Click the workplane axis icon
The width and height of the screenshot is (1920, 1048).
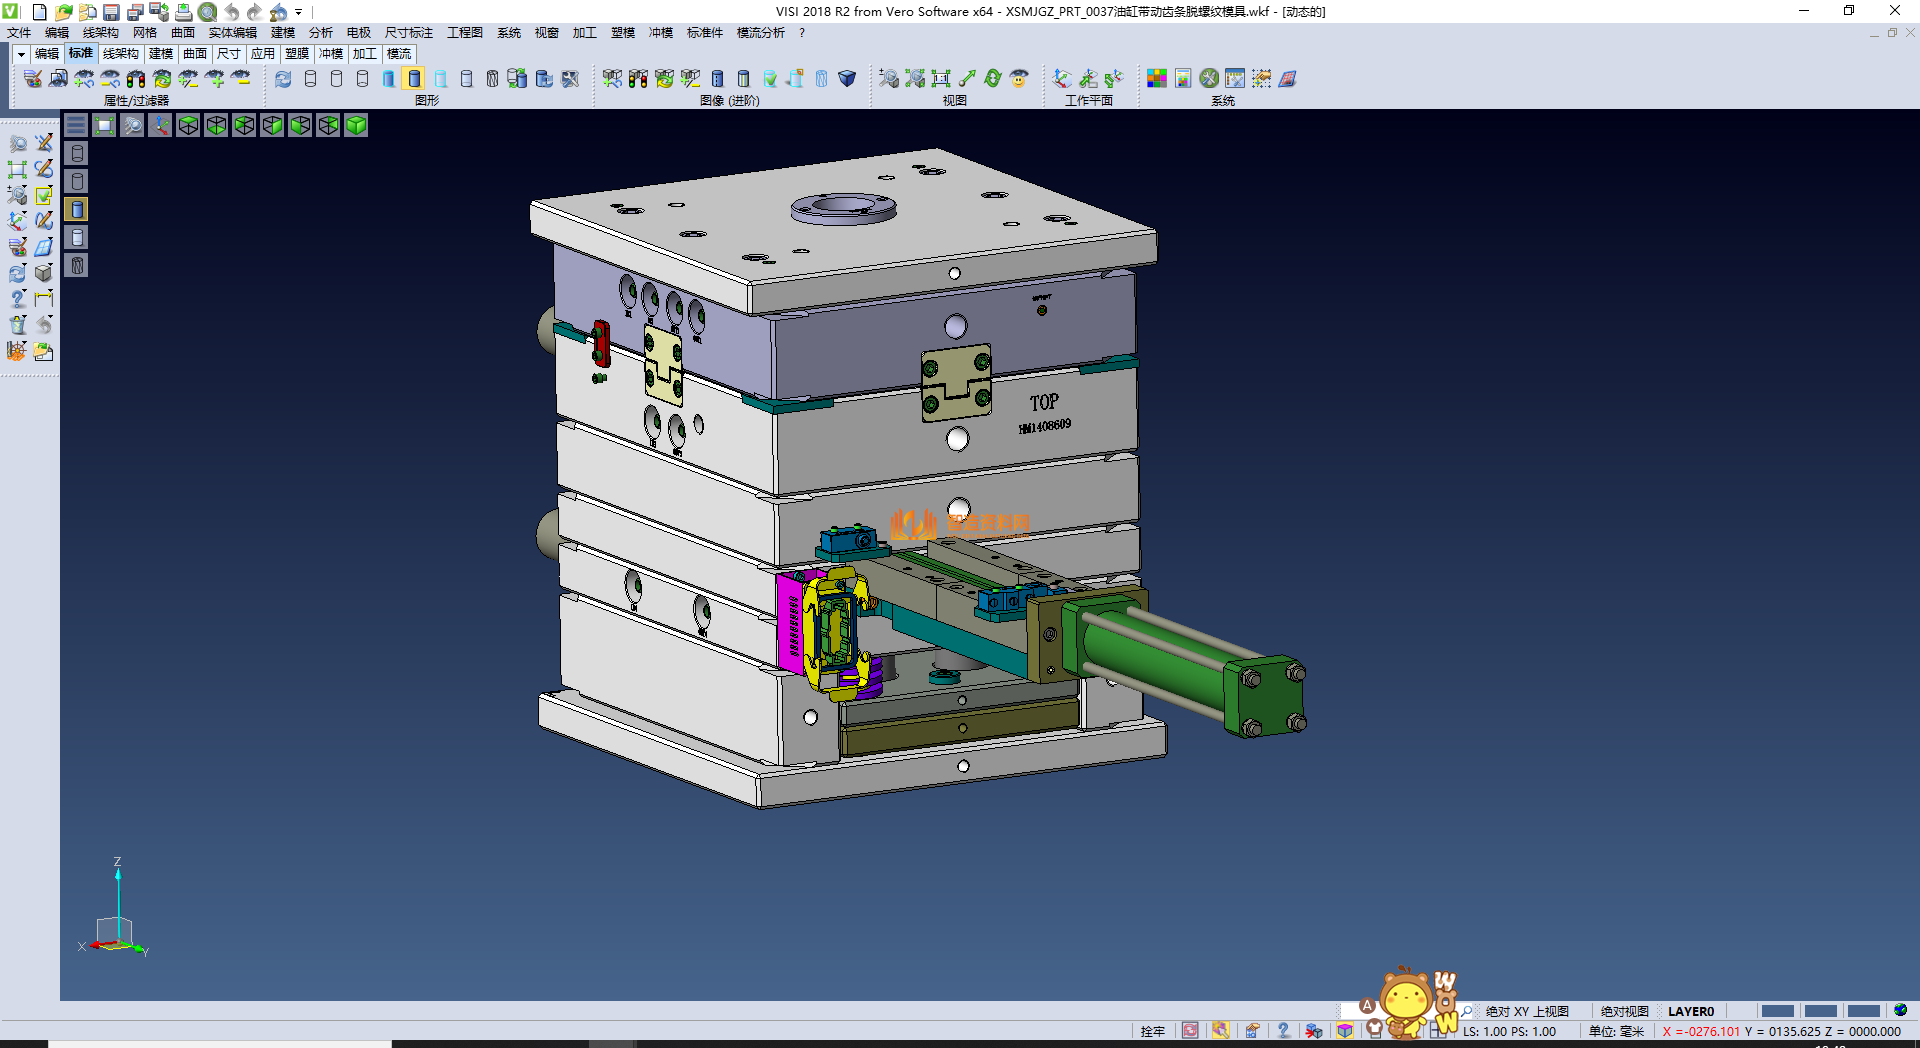1062,79
